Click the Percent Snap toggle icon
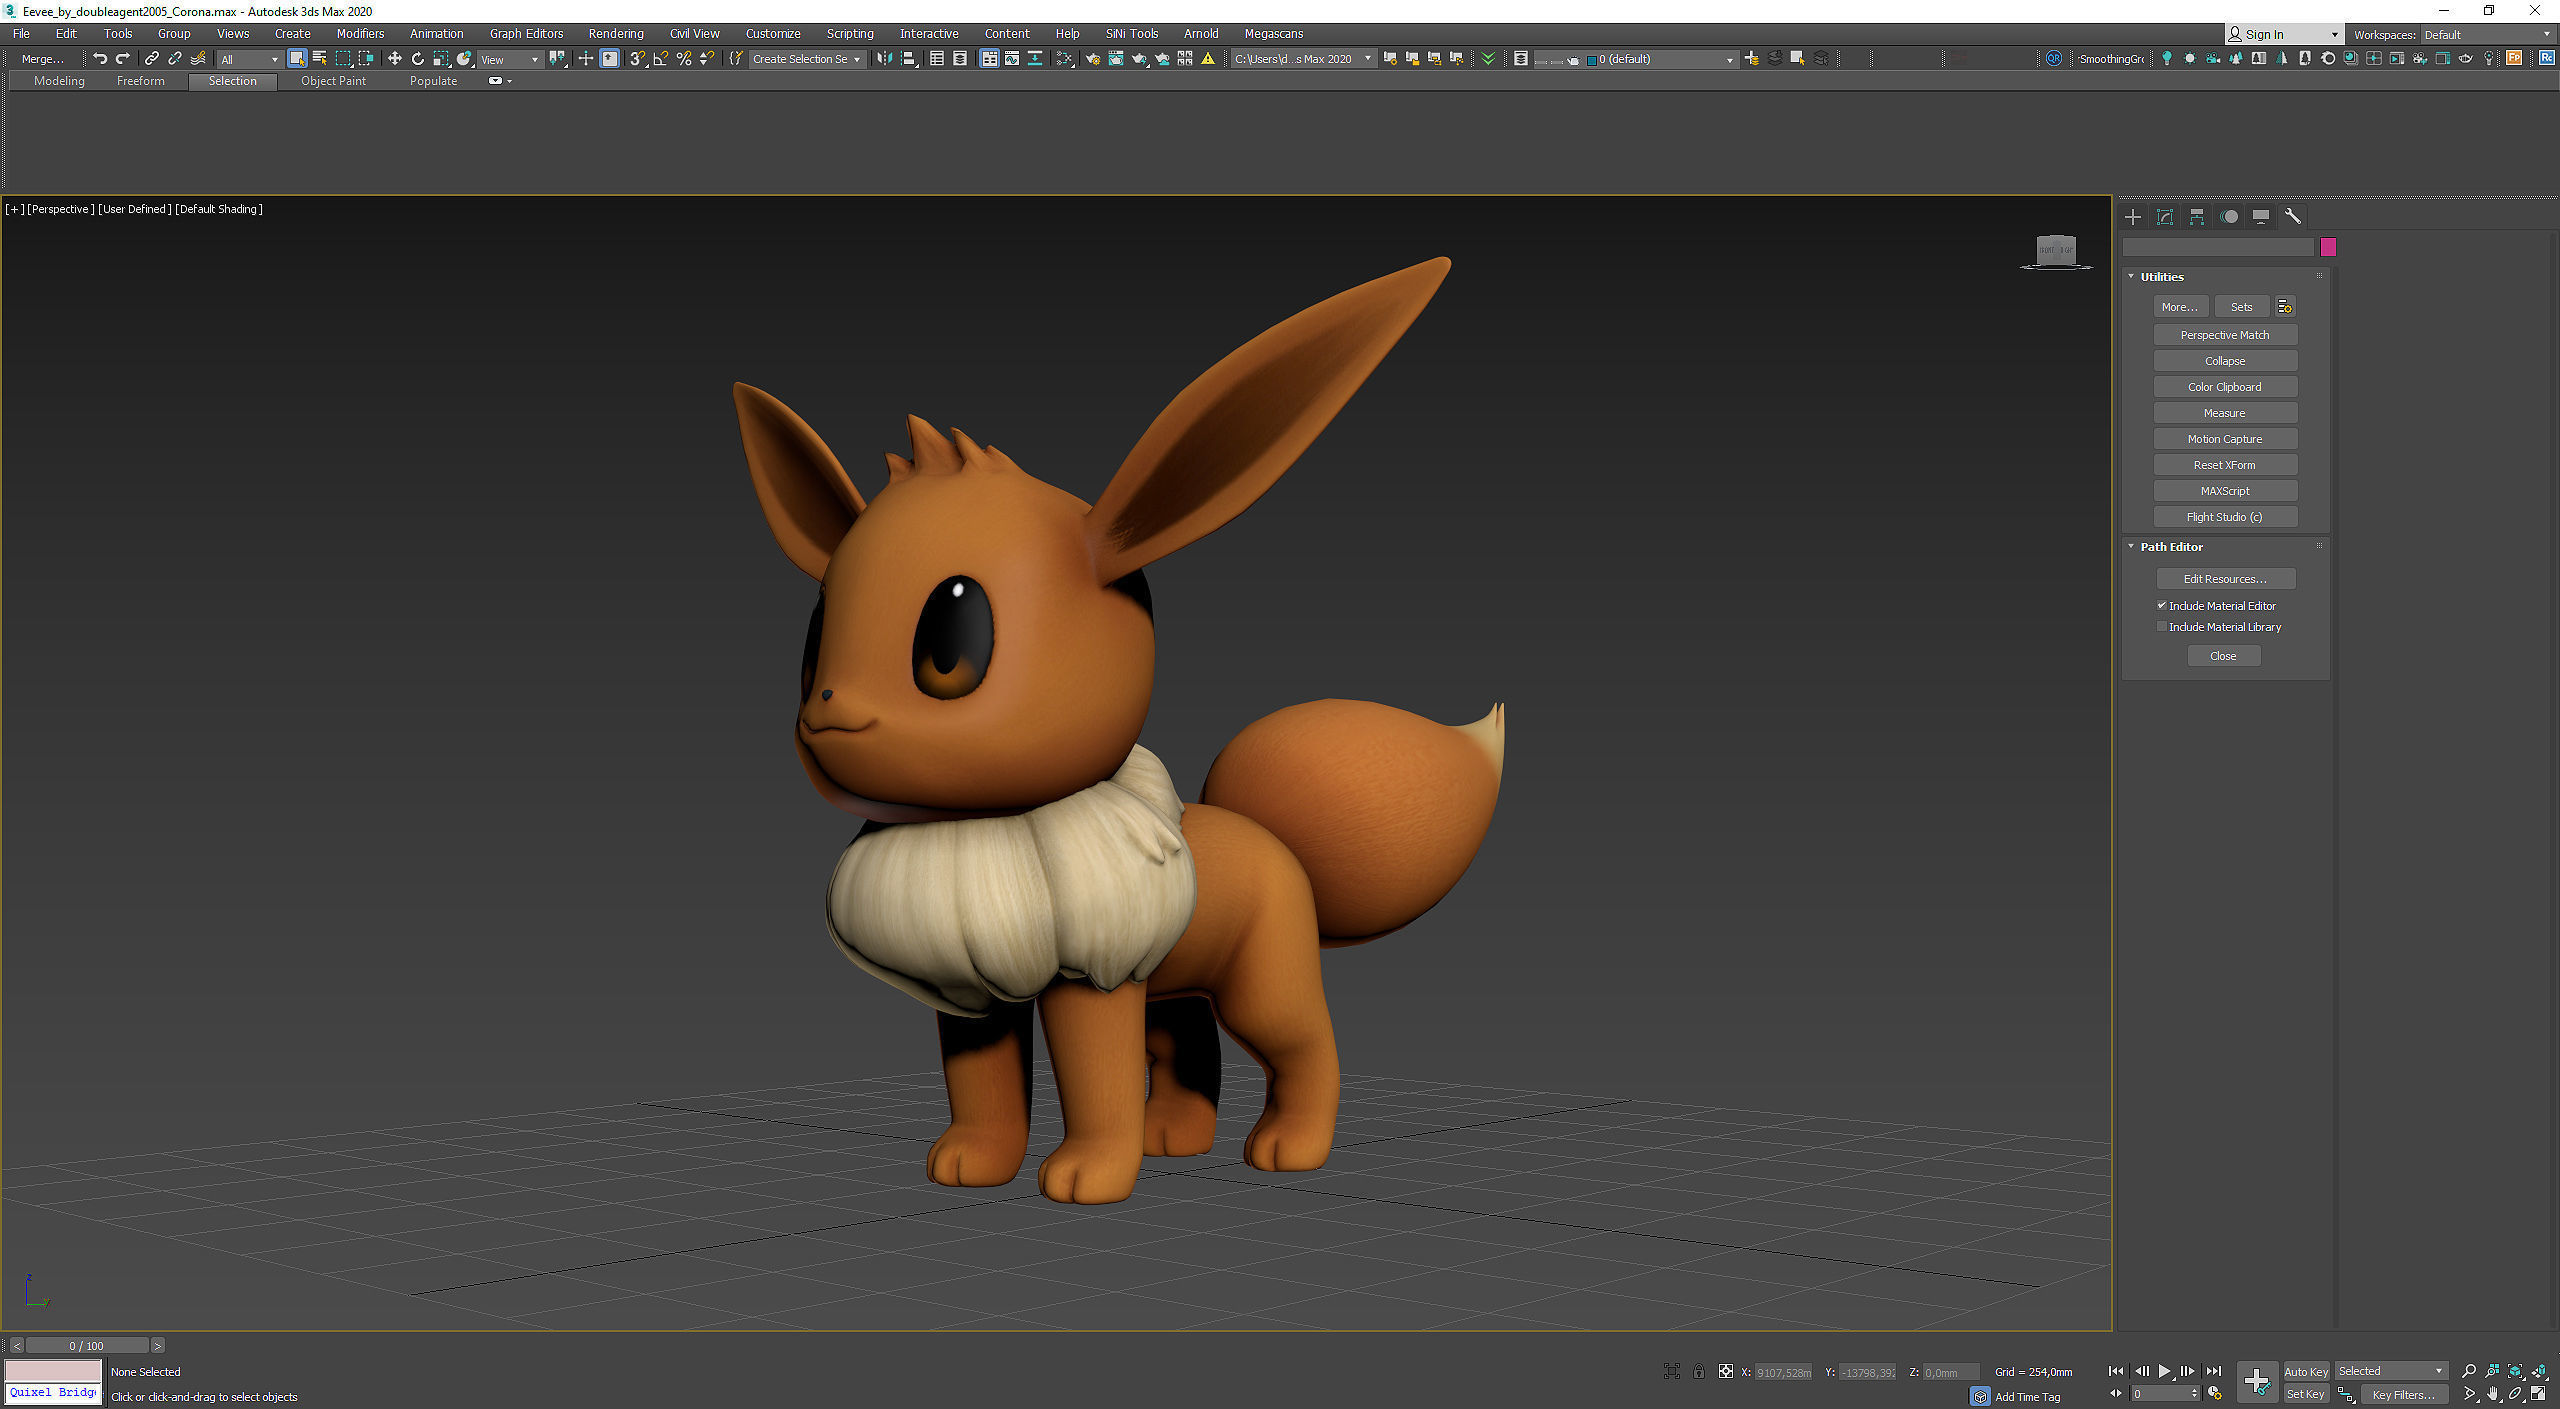 684,59
